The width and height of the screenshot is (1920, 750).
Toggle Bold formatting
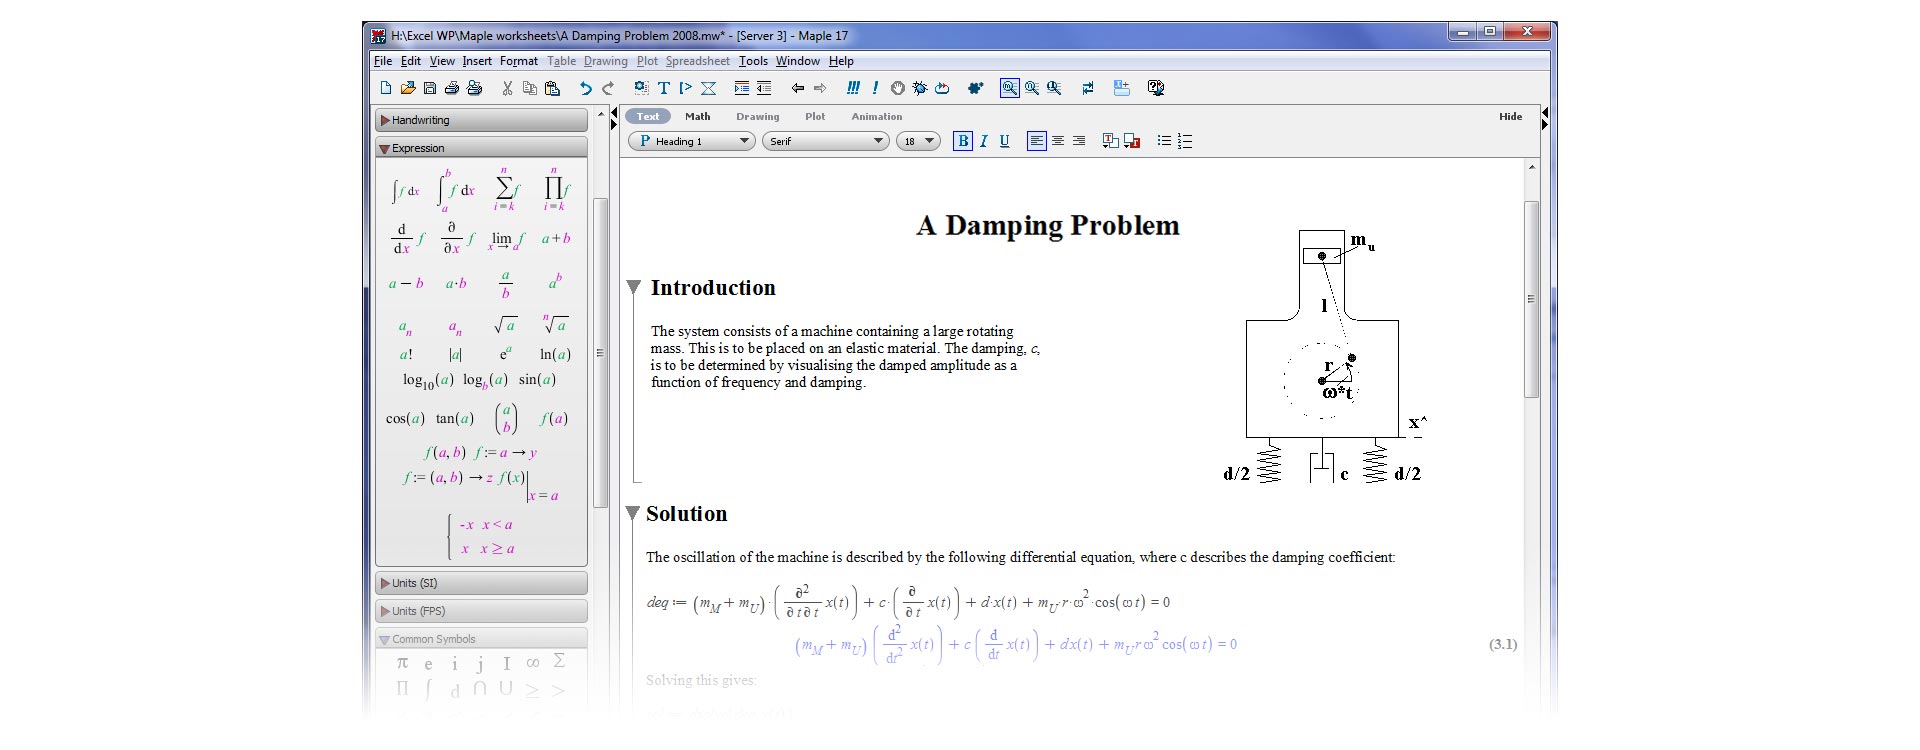pos(963,141)
